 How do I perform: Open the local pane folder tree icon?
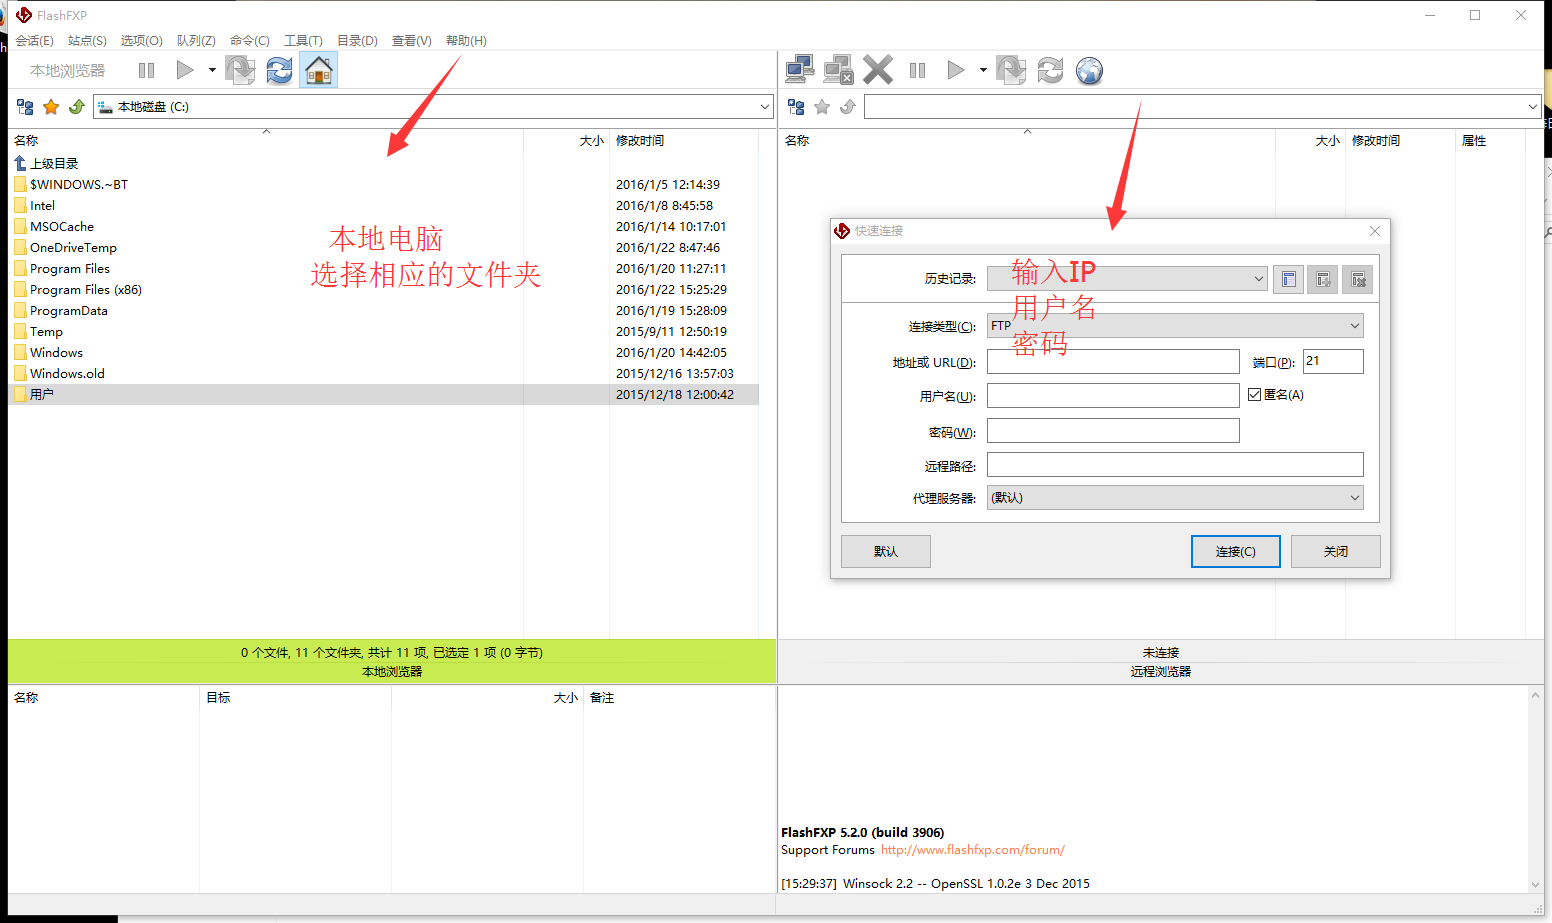click(x=26, y=106)
